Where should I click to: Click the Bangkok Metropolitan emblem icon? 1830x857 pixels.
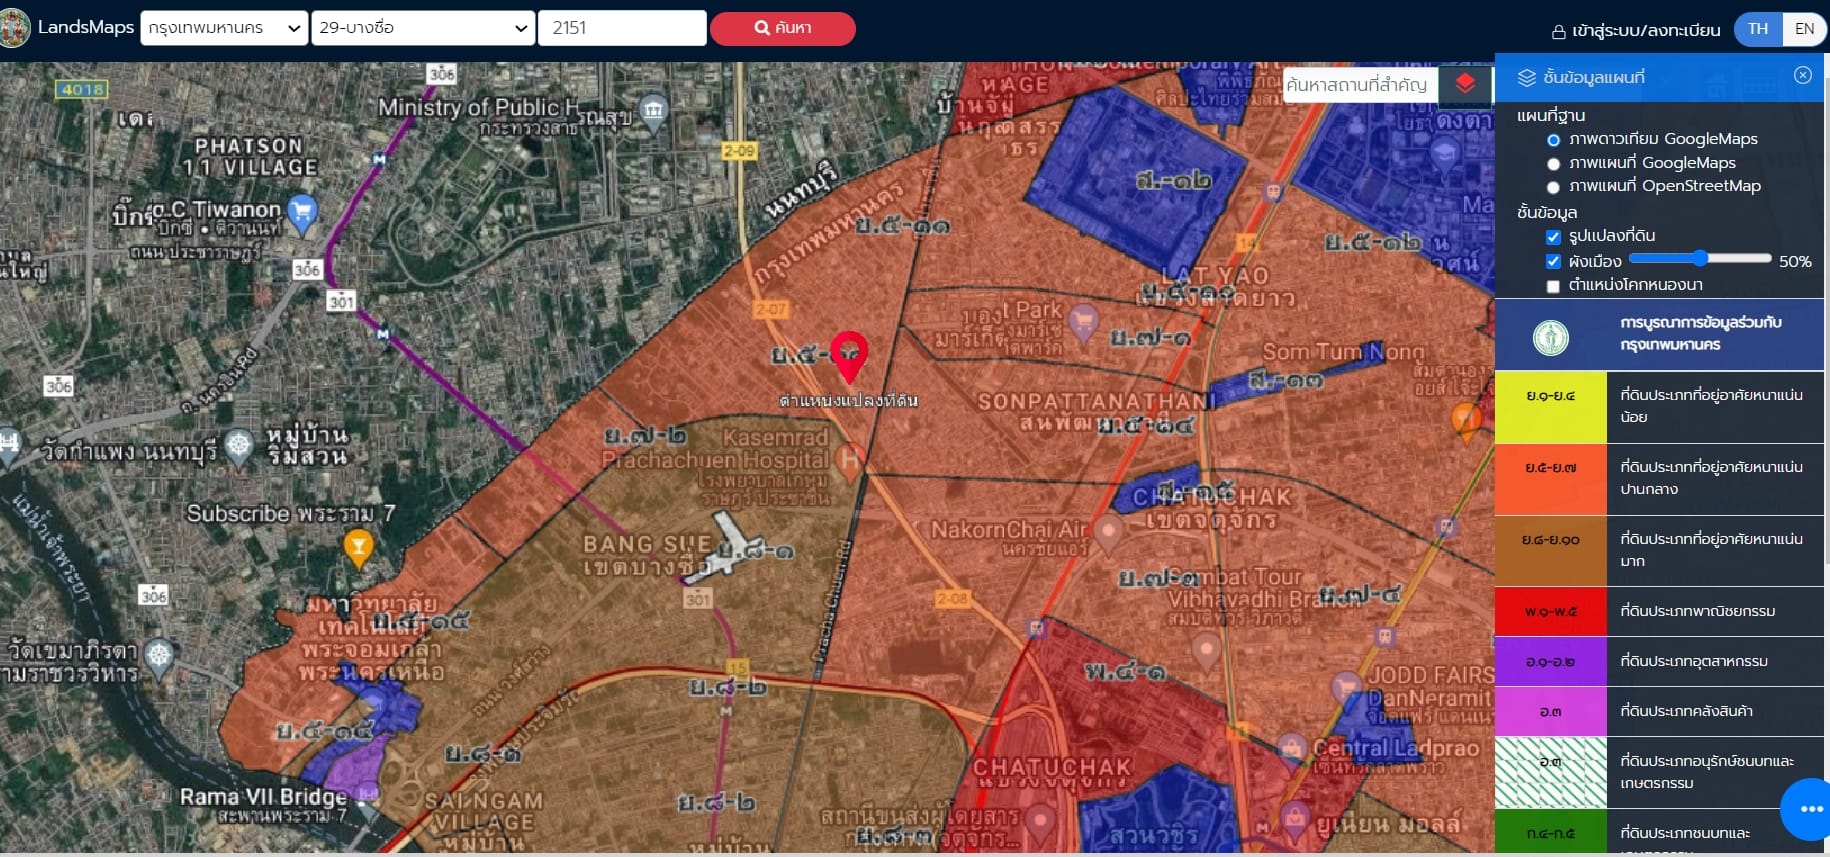click(1550, 337)
